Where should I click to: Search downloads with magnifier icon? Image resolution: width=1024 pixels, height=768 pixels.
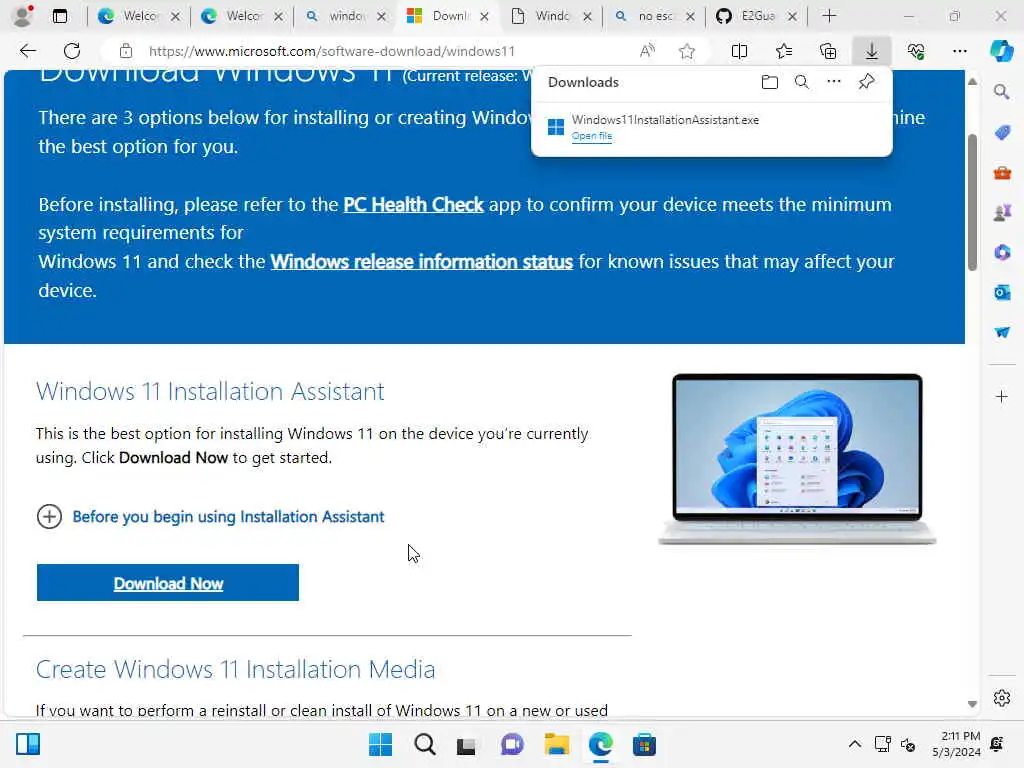[x=802, y=82]
